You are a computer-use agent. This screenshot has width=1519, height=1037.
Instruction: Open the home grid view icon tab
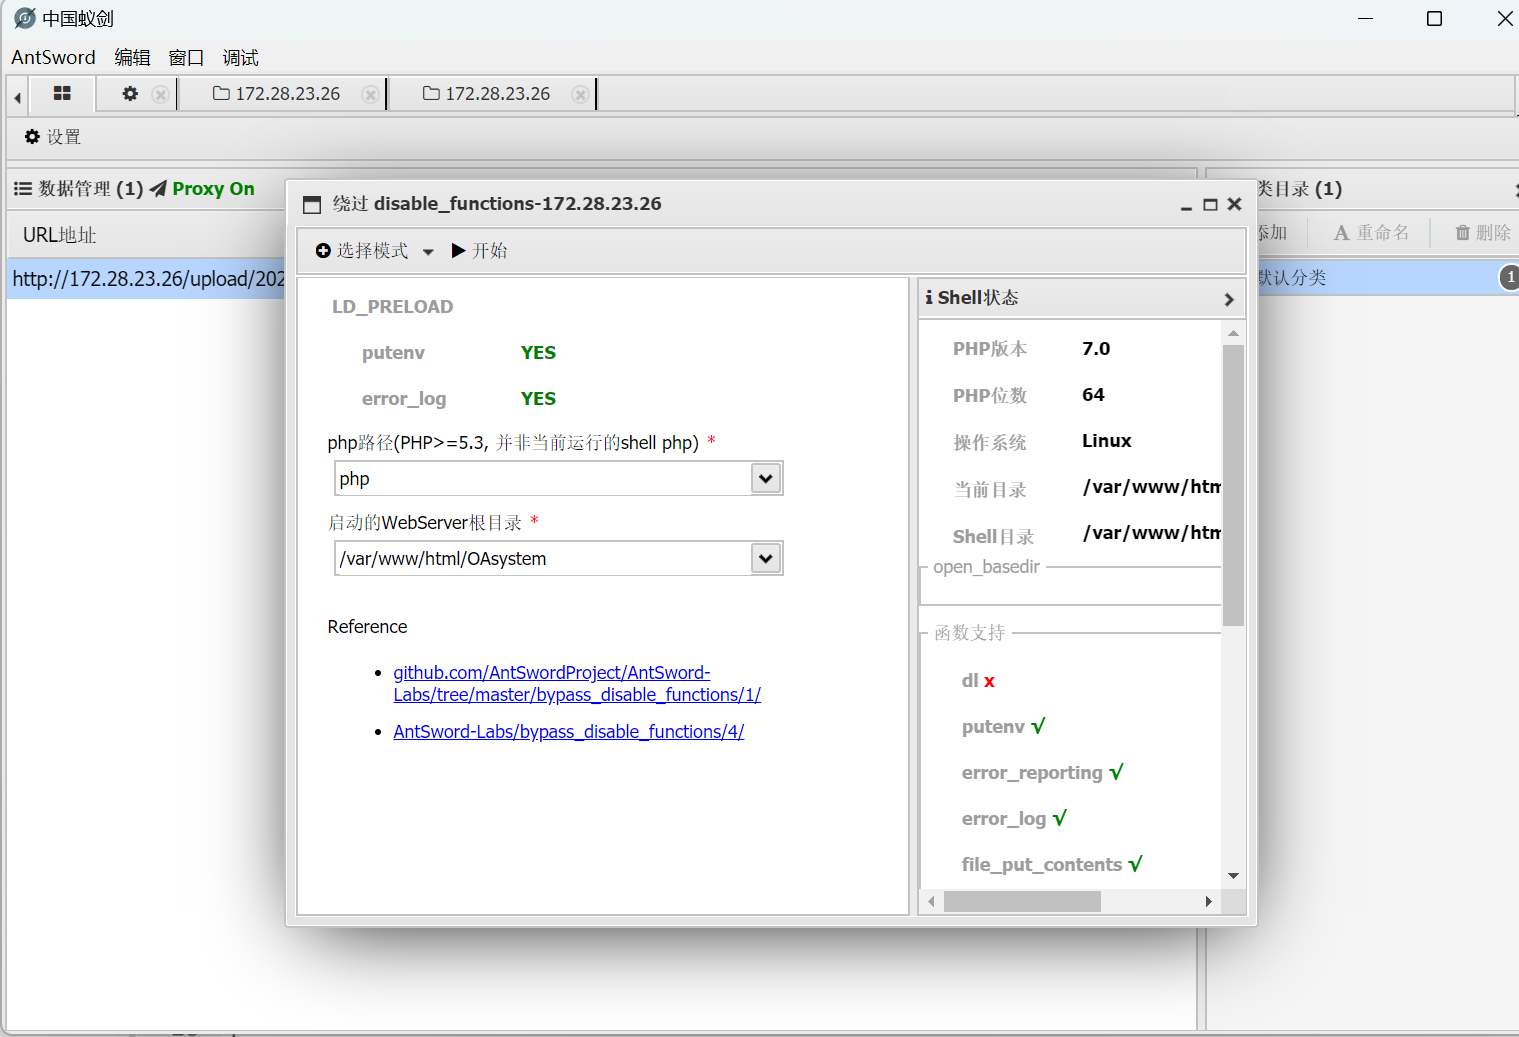click(62, 94)
